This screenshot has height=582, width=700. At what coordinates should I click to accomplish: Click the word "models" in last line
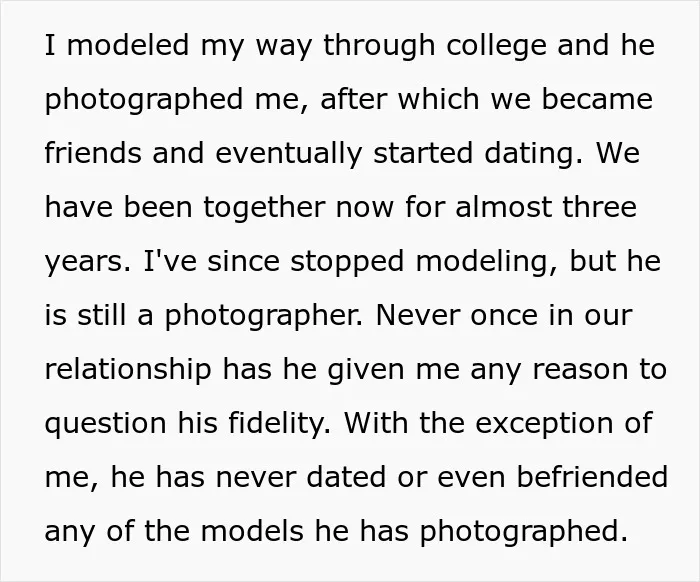click(252, 531)
